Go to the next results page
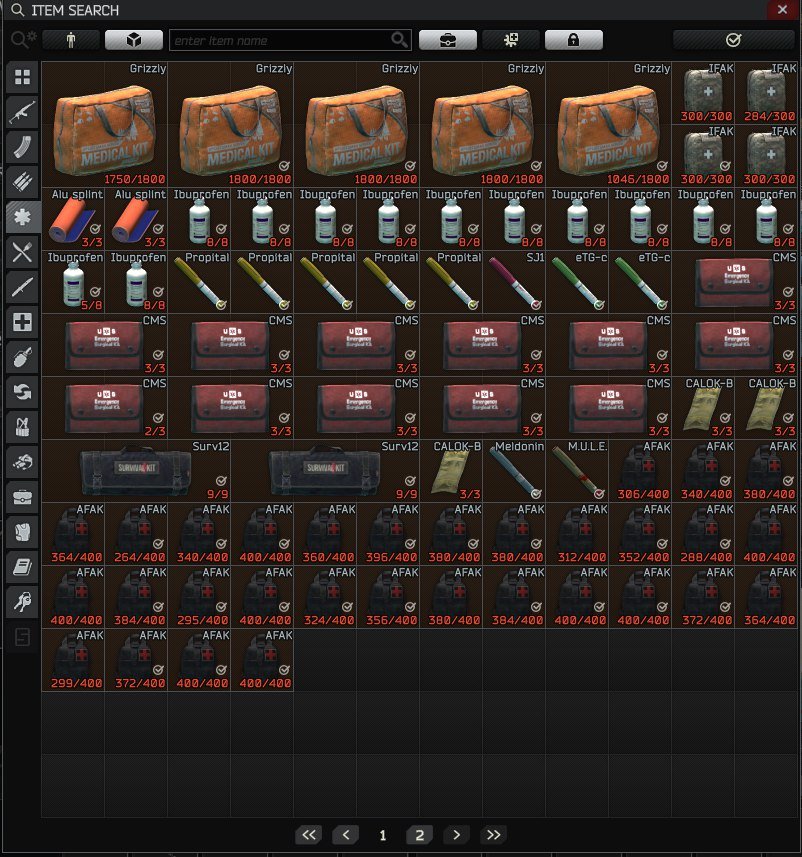802x857 pixels. click(456, 835)
